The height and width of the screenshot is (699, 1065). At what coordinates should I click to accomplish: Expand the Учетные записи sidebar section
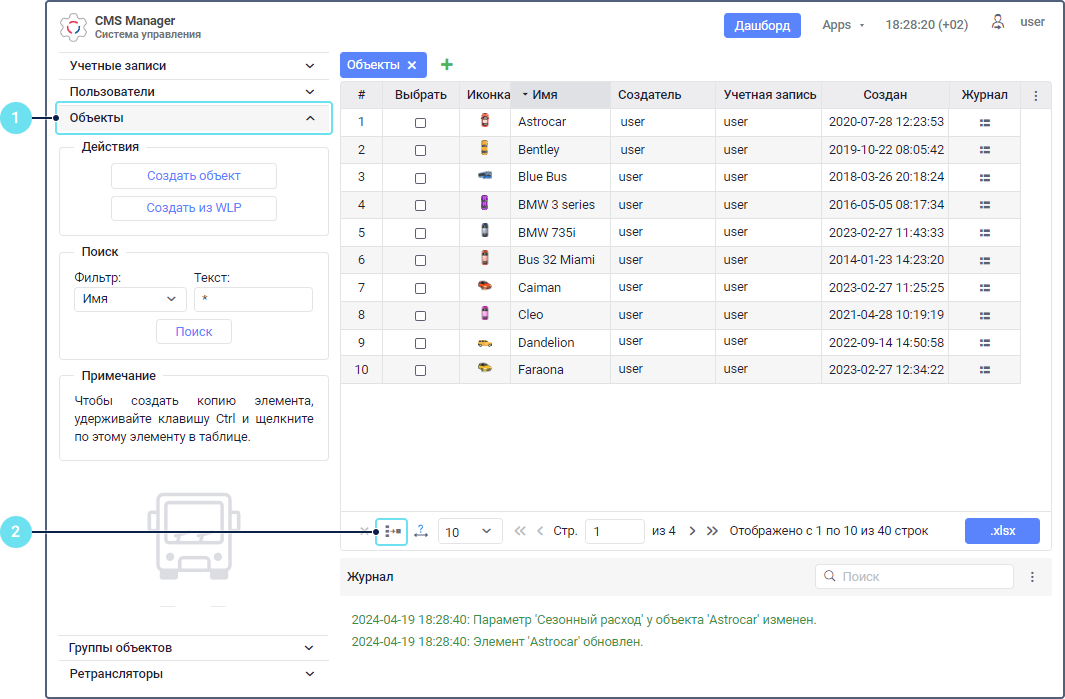tap(192, 66)
